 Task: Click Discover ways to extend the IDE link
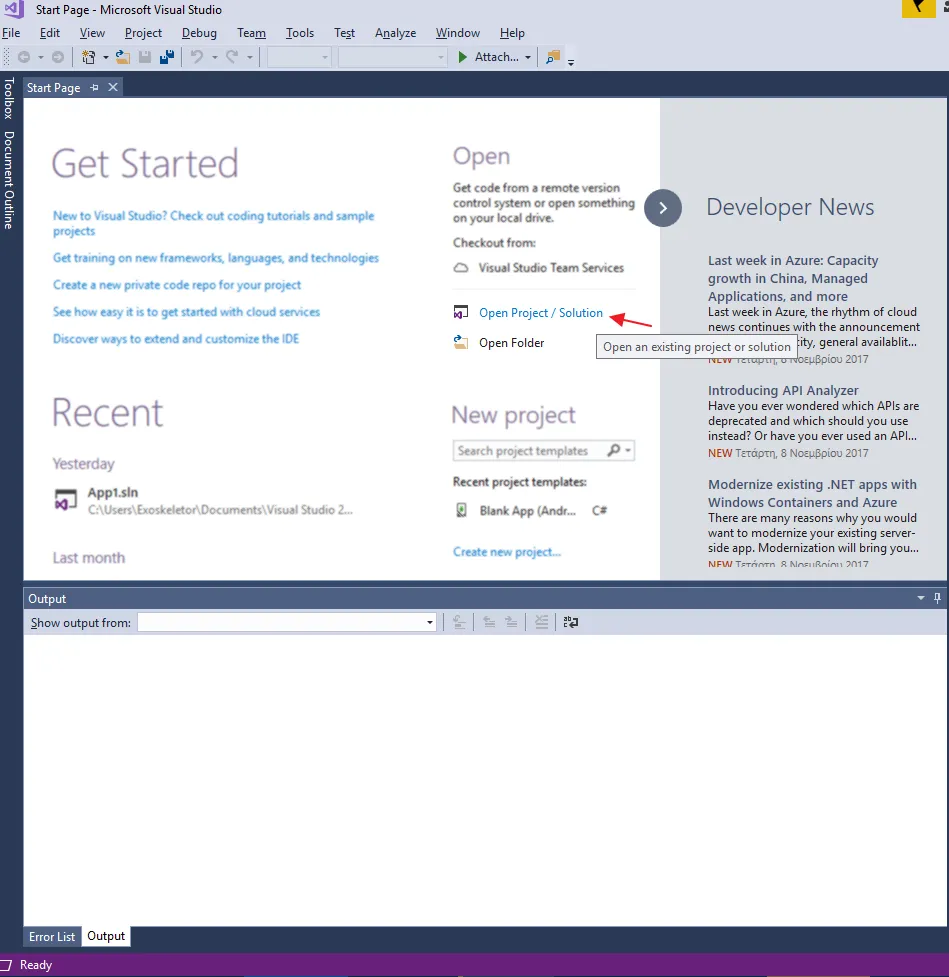coord(176,339)
